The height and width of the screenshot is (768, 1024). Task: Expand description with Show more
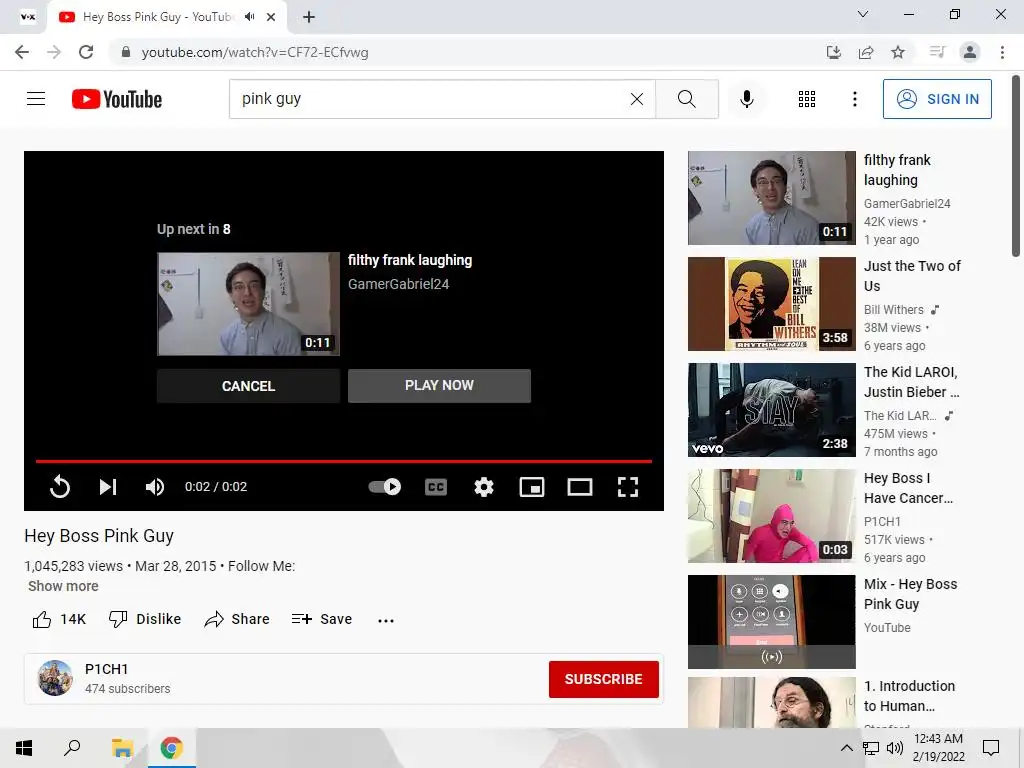63,586
